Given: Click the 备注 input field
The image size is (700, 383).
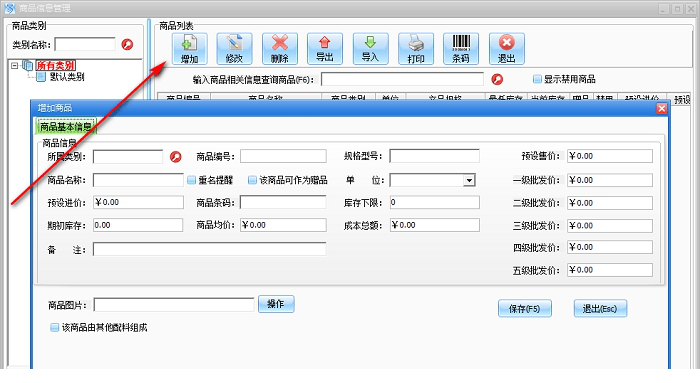Looking at the screenshot, I should (x=209, y=249).
